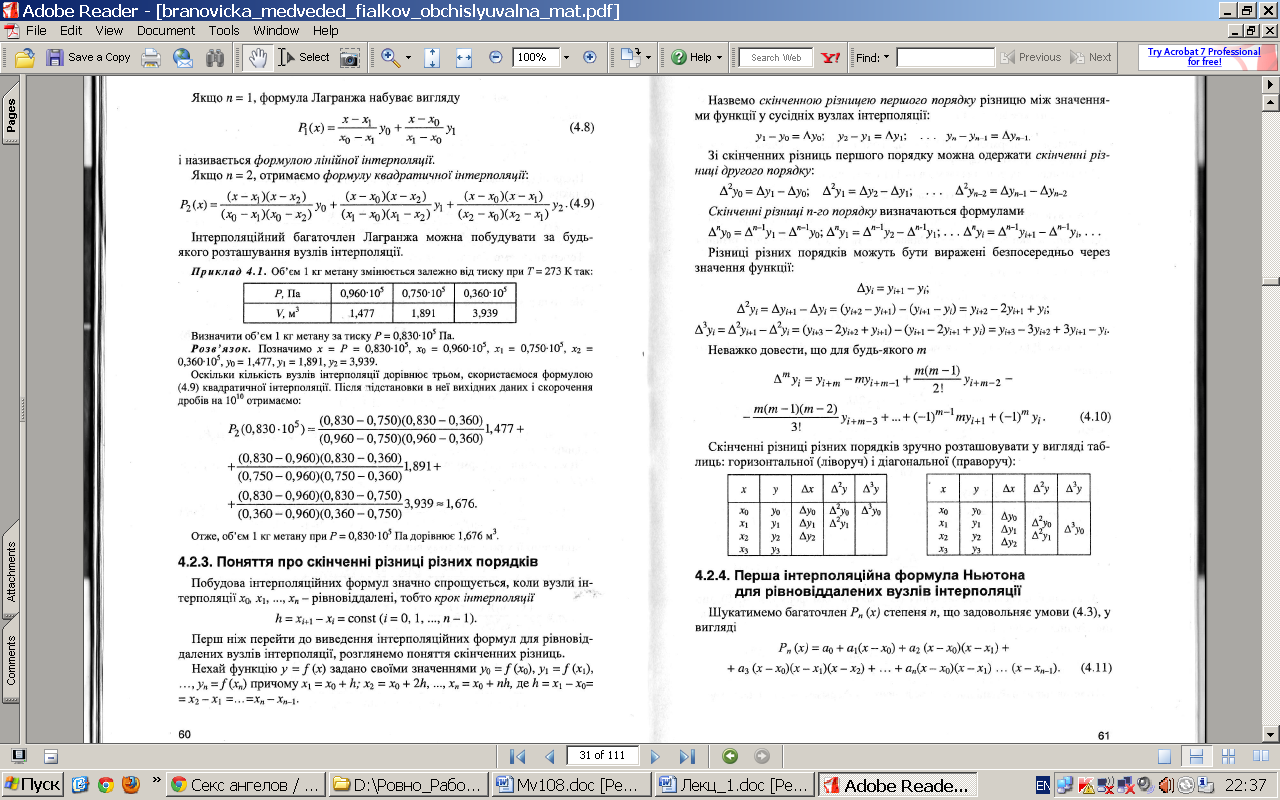Click the Find text input box
This screenshot has height=800, width=1280.
click(x=945, y=57)
